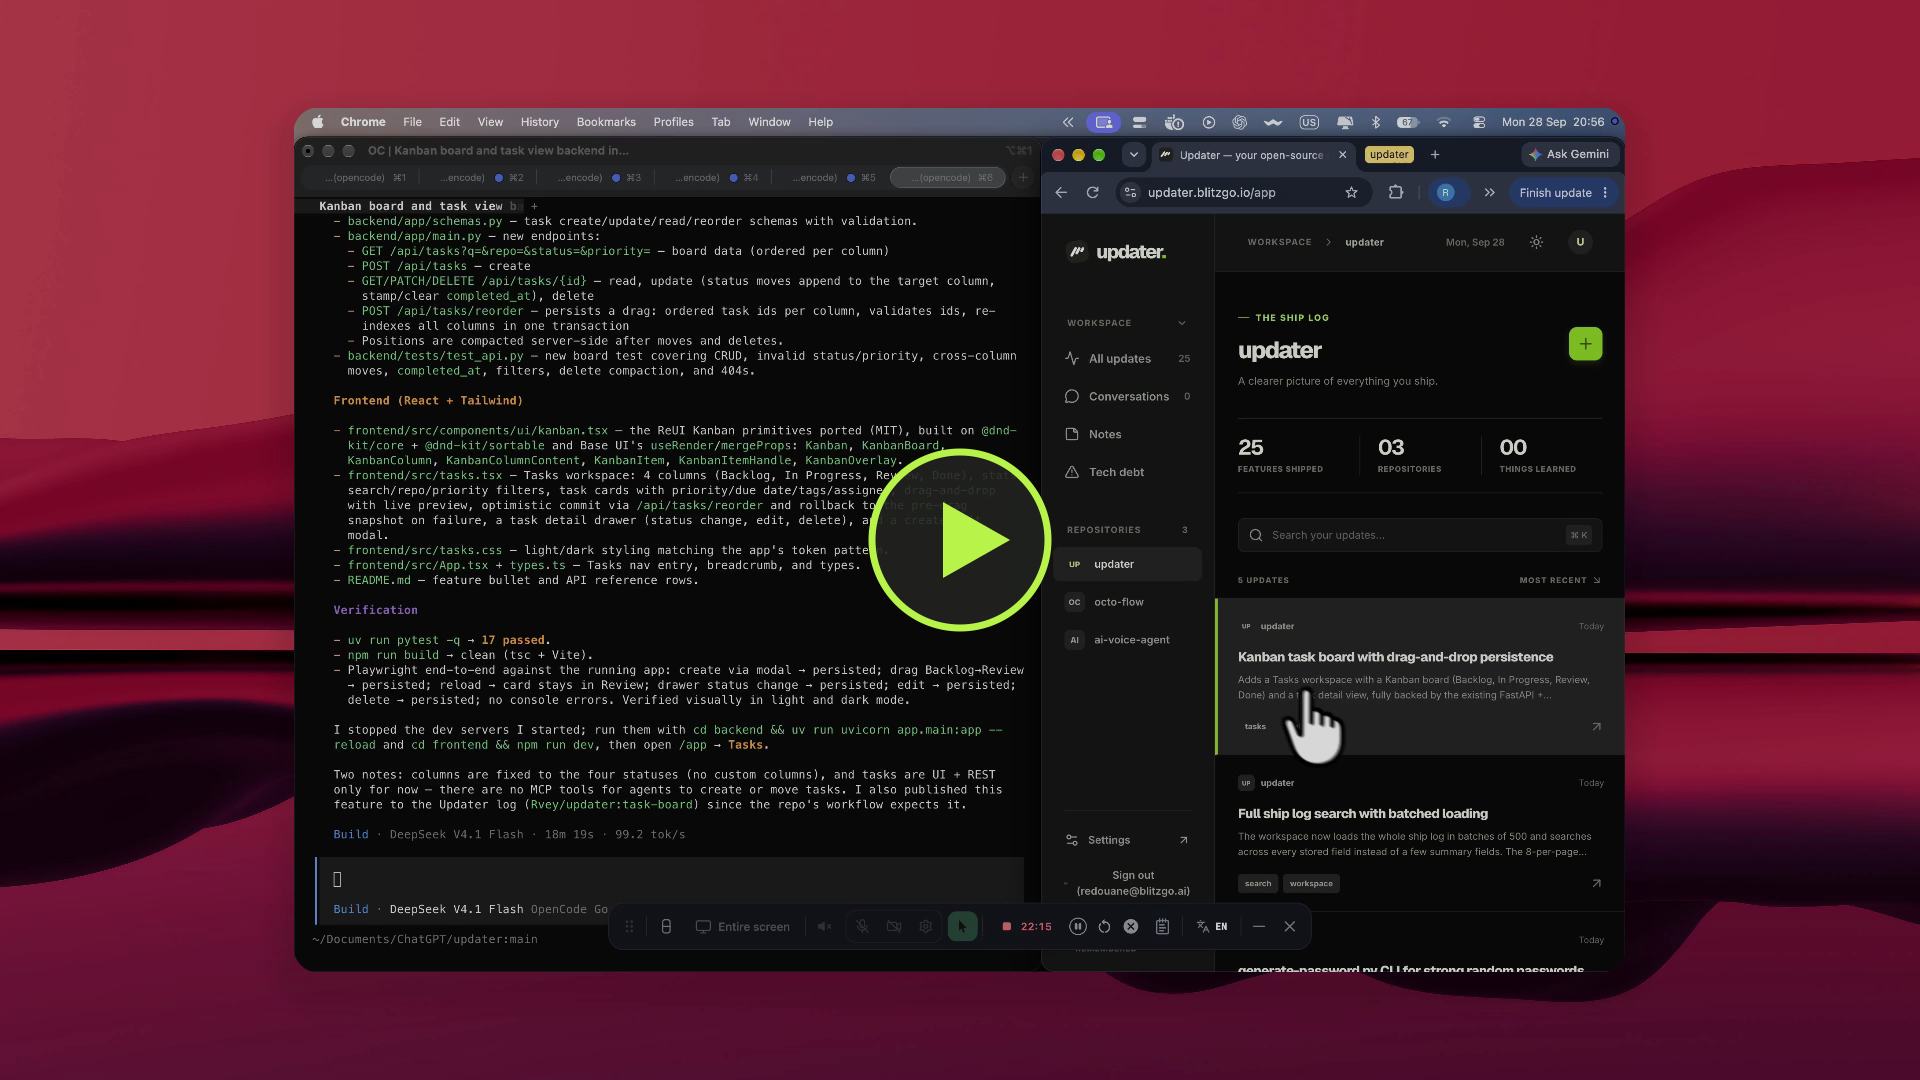Restart the recording with circular arrow

(1104, 927)
